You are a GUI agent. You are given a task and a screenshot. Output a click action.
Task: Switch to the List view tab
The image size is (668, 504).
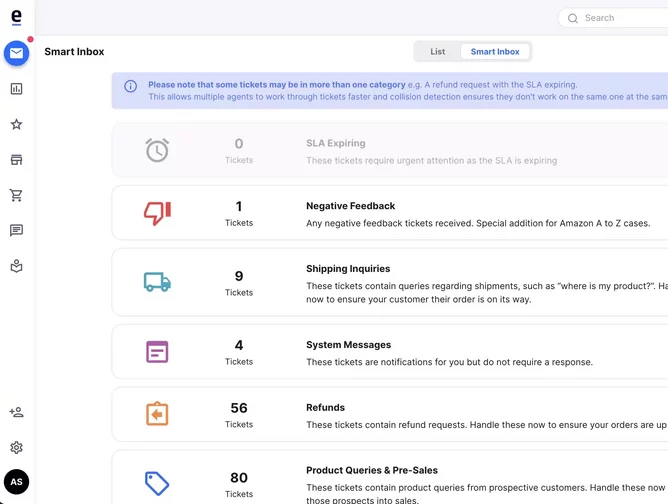438,52
